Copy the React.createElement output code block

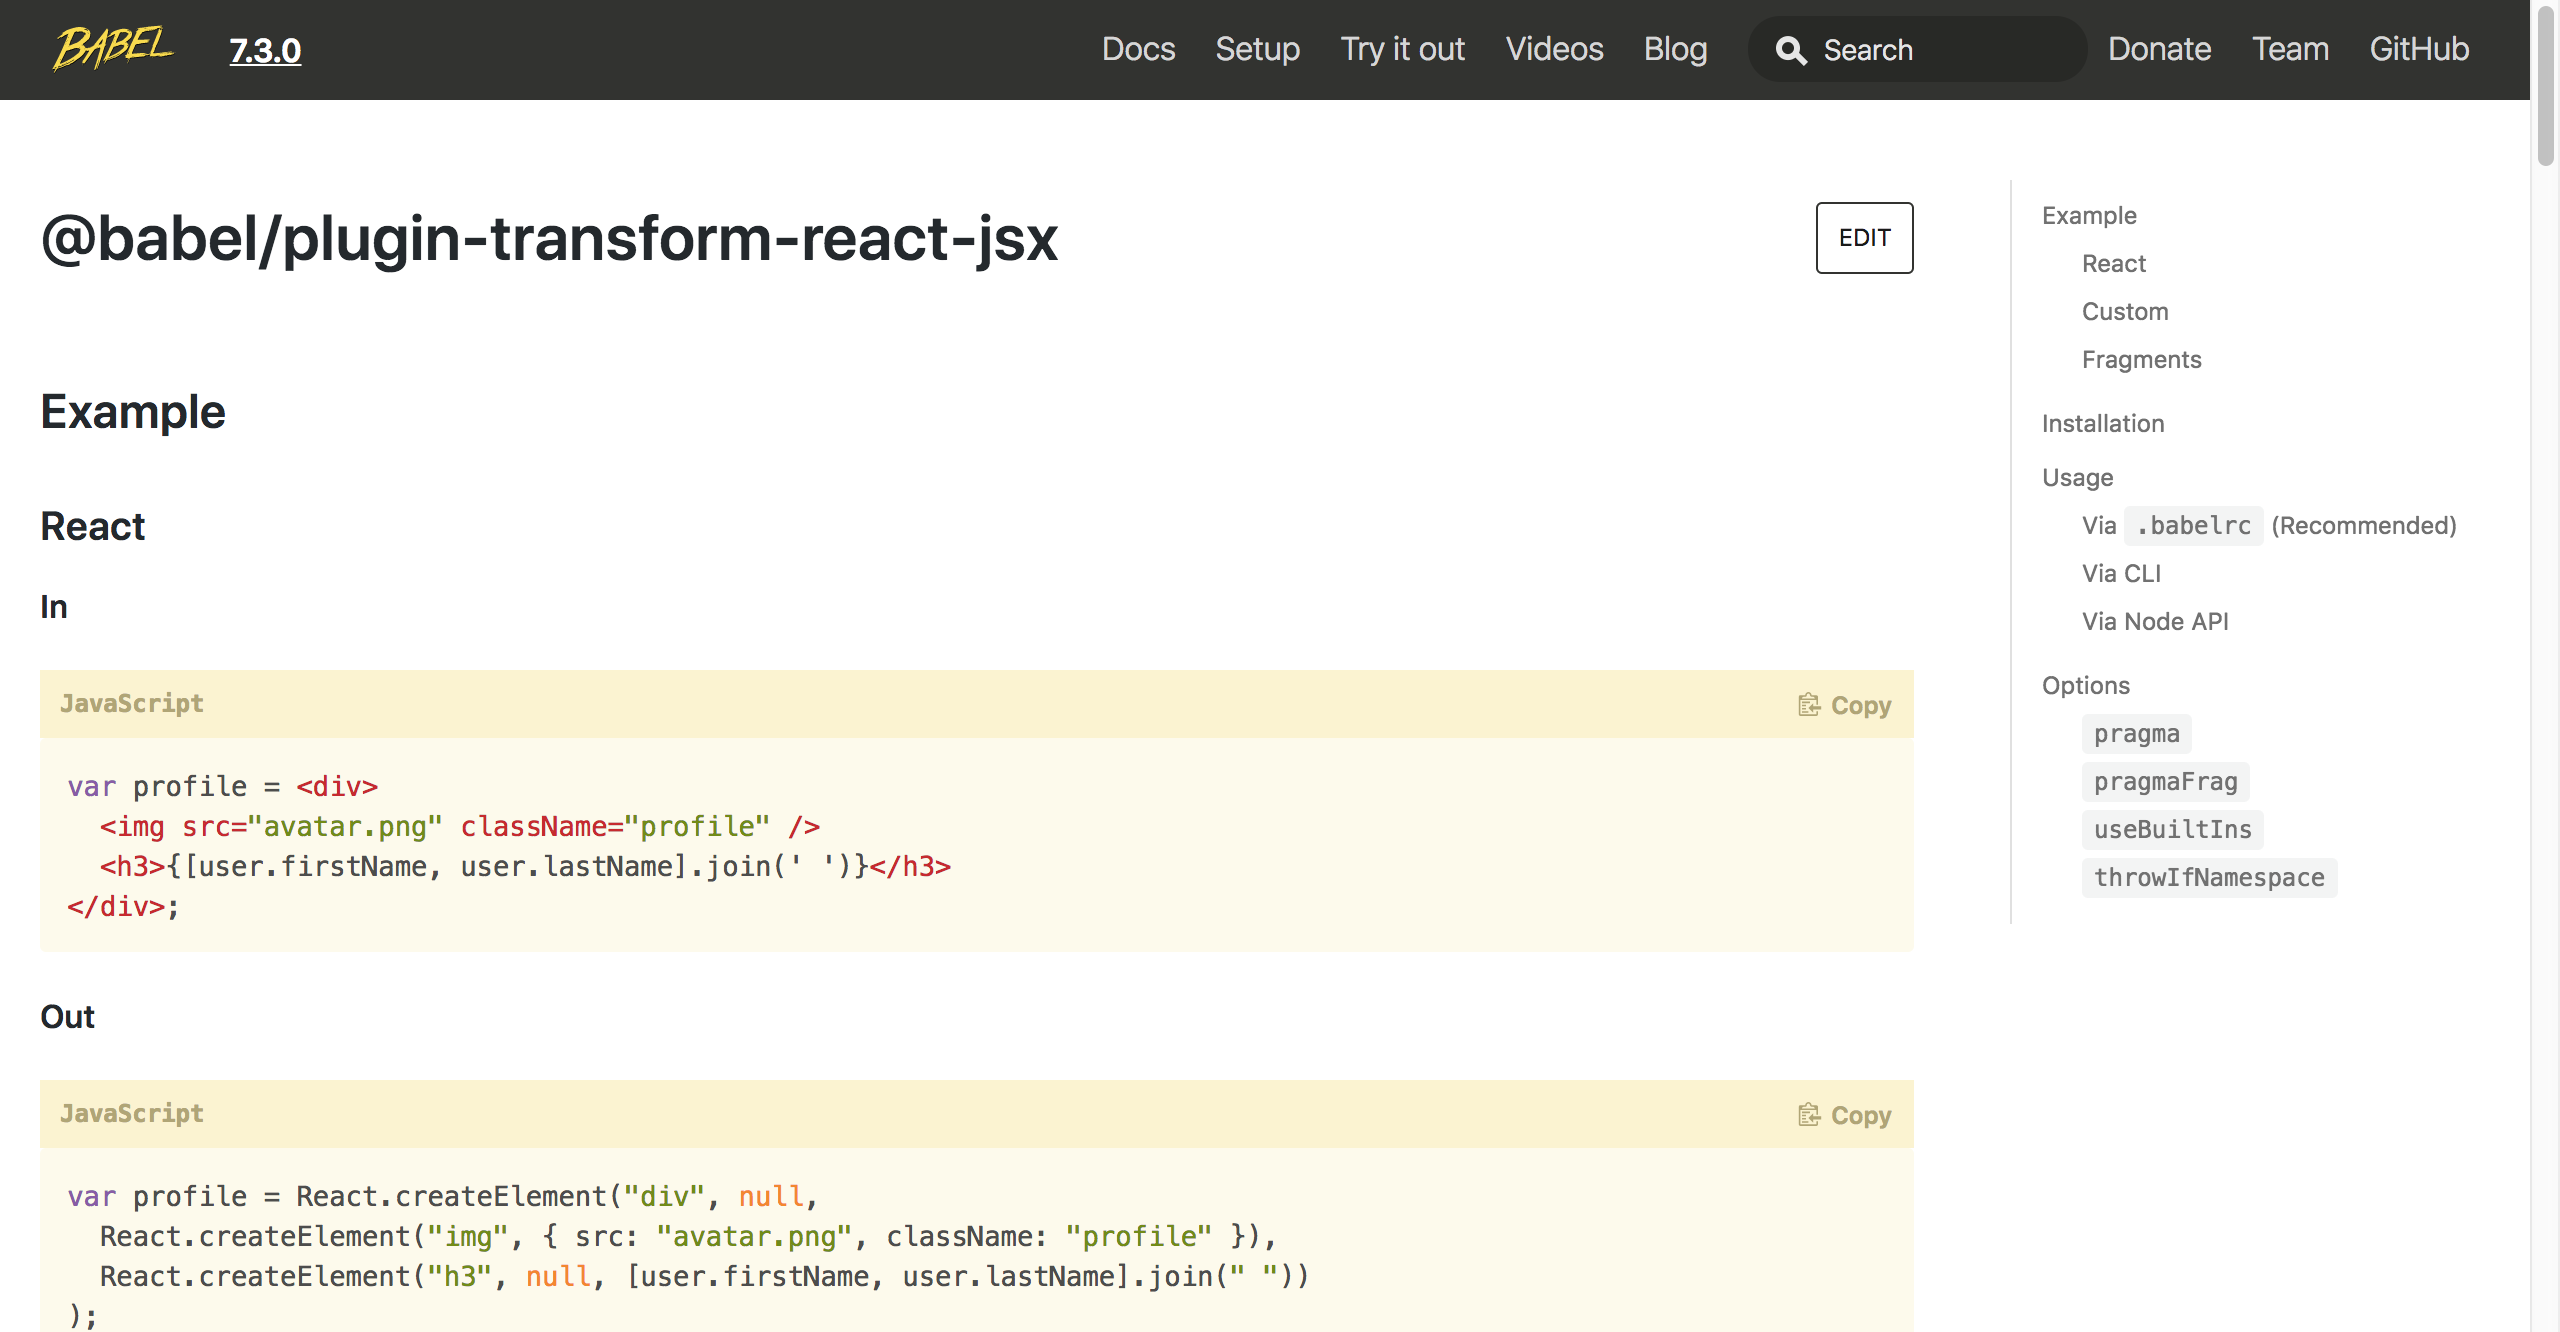tap(1845, 1115)
